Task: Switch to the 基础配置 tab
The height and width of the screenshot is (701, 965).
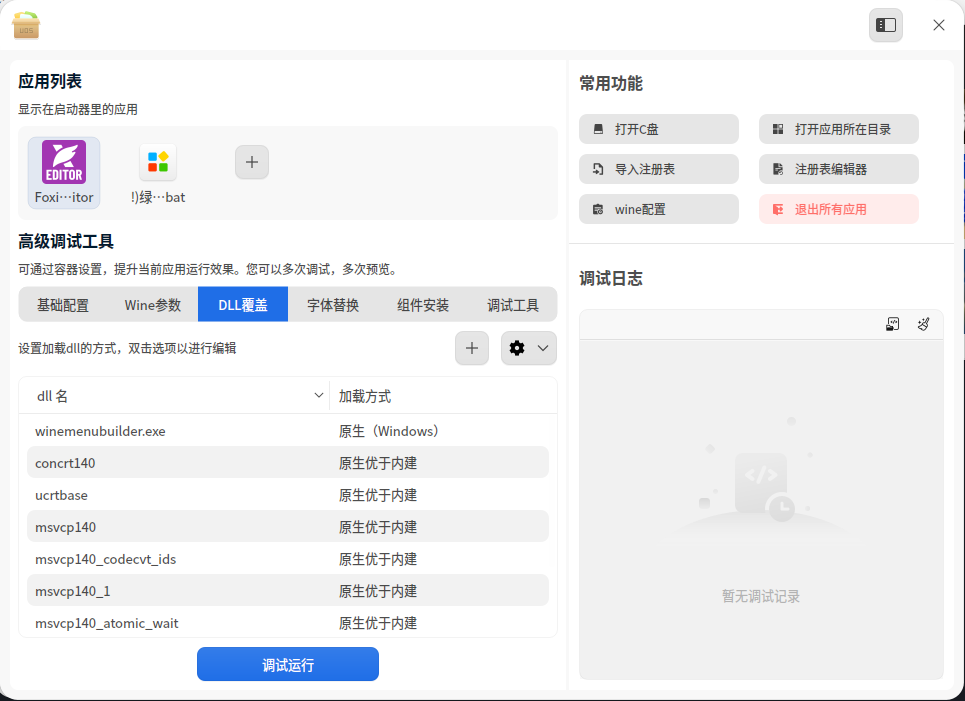Action: coord(63,305)
